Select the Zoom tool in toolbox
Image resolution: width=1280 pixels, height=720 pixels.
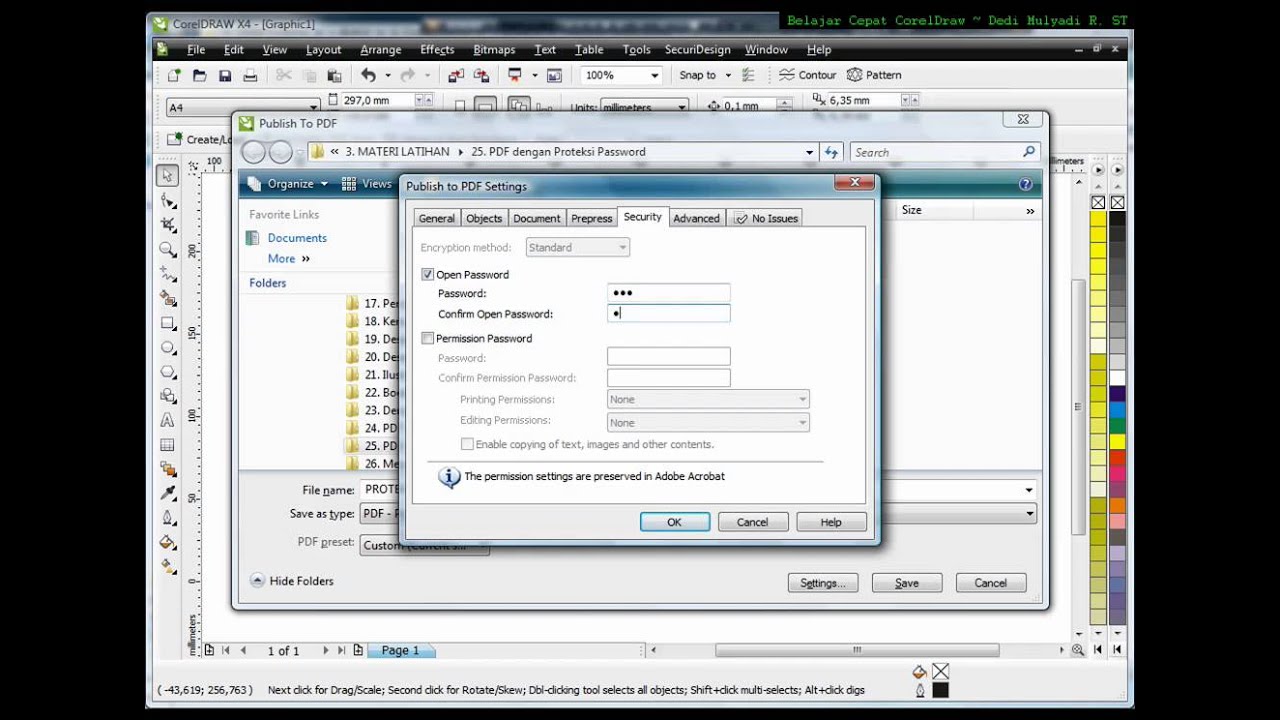pos(168,249)
